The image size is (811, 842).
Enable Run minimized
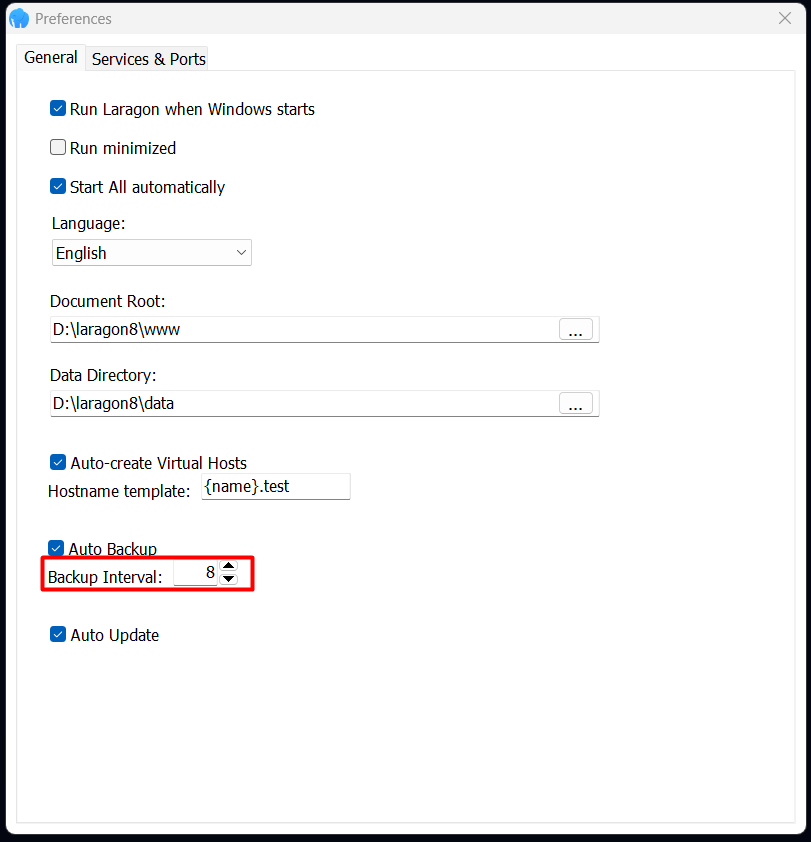(57, 147)
